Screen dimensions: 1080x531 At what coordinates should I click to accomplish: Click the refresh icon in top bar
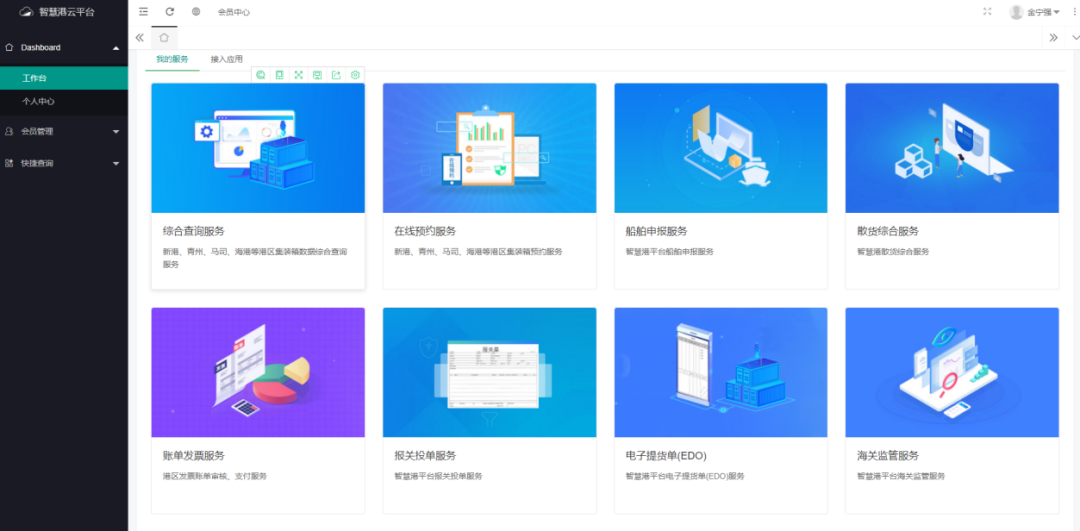[x=169, y=12]
